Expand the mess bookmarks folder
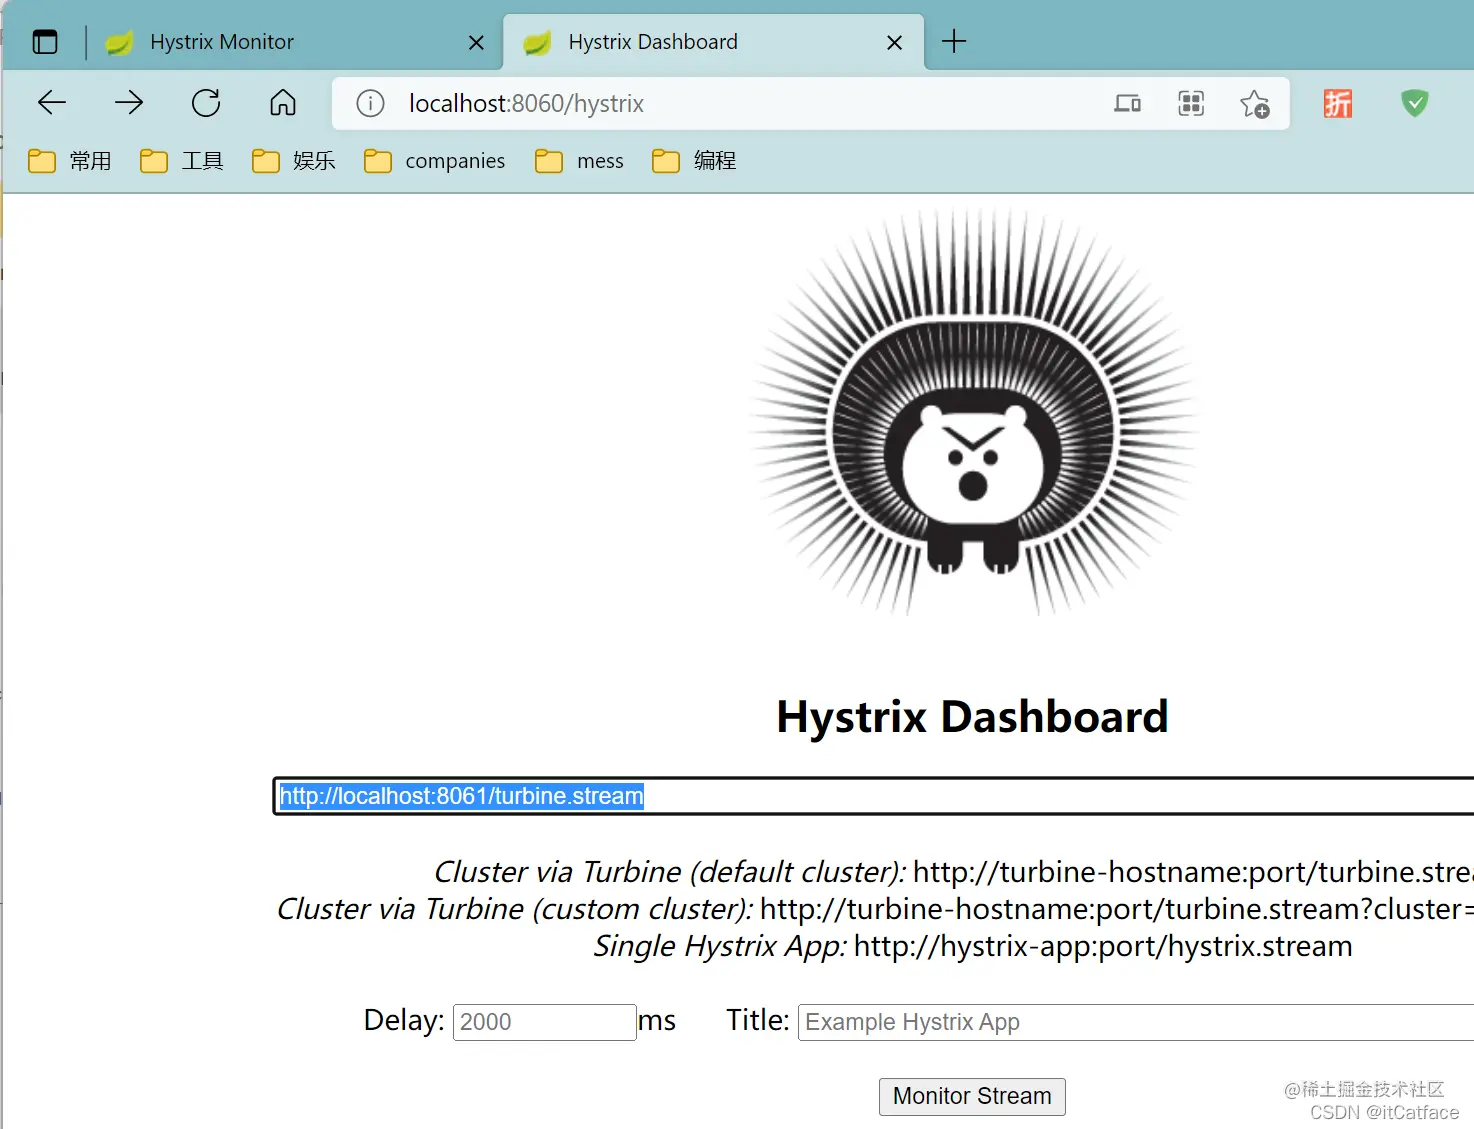 click(580, 161)
